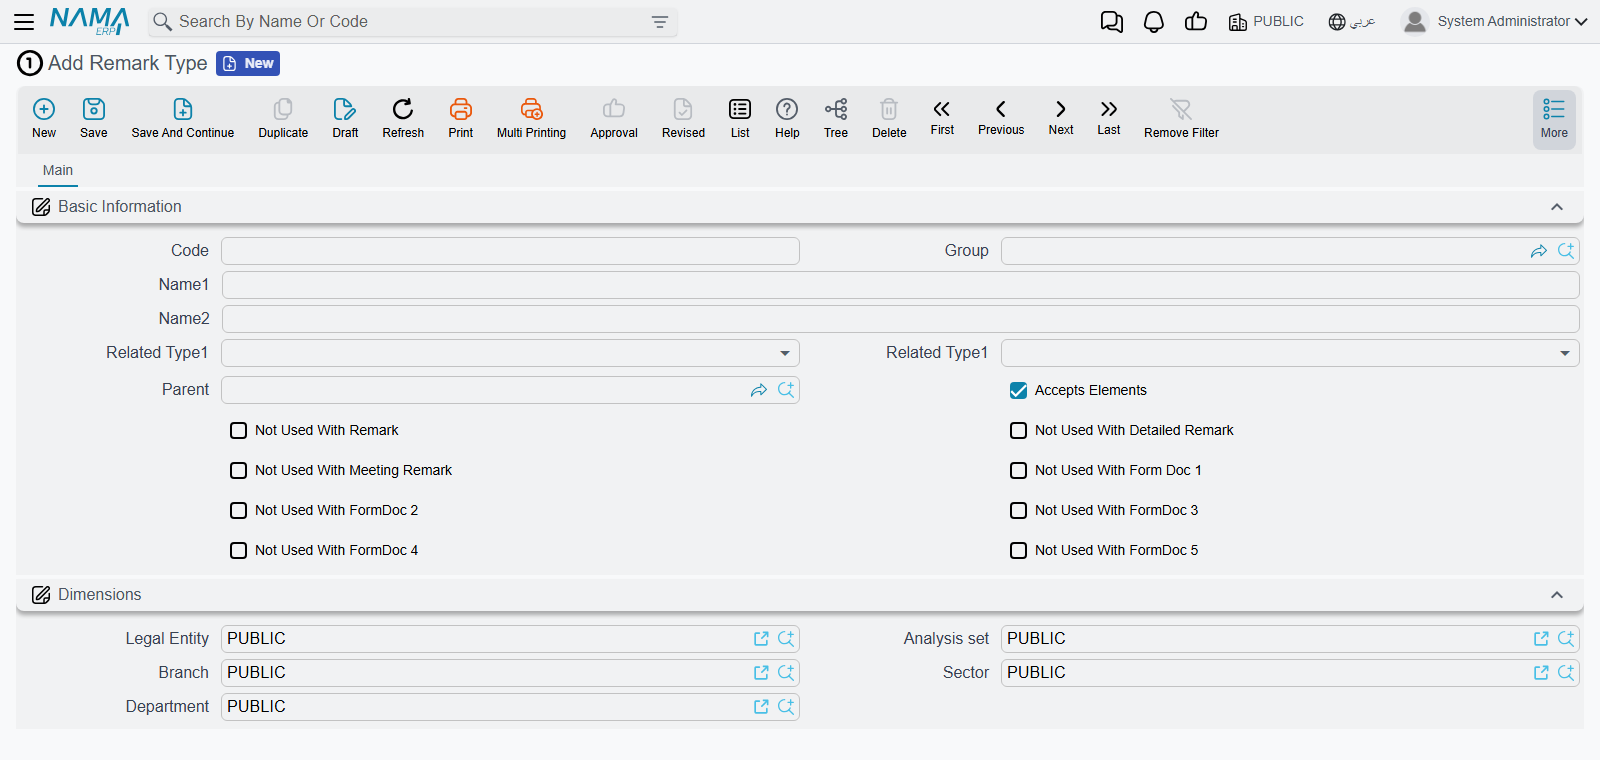This screenshot has width=1600, height=760.
Task: Enable Not Used With FormDoc 2
Action: tap(239, 511)
